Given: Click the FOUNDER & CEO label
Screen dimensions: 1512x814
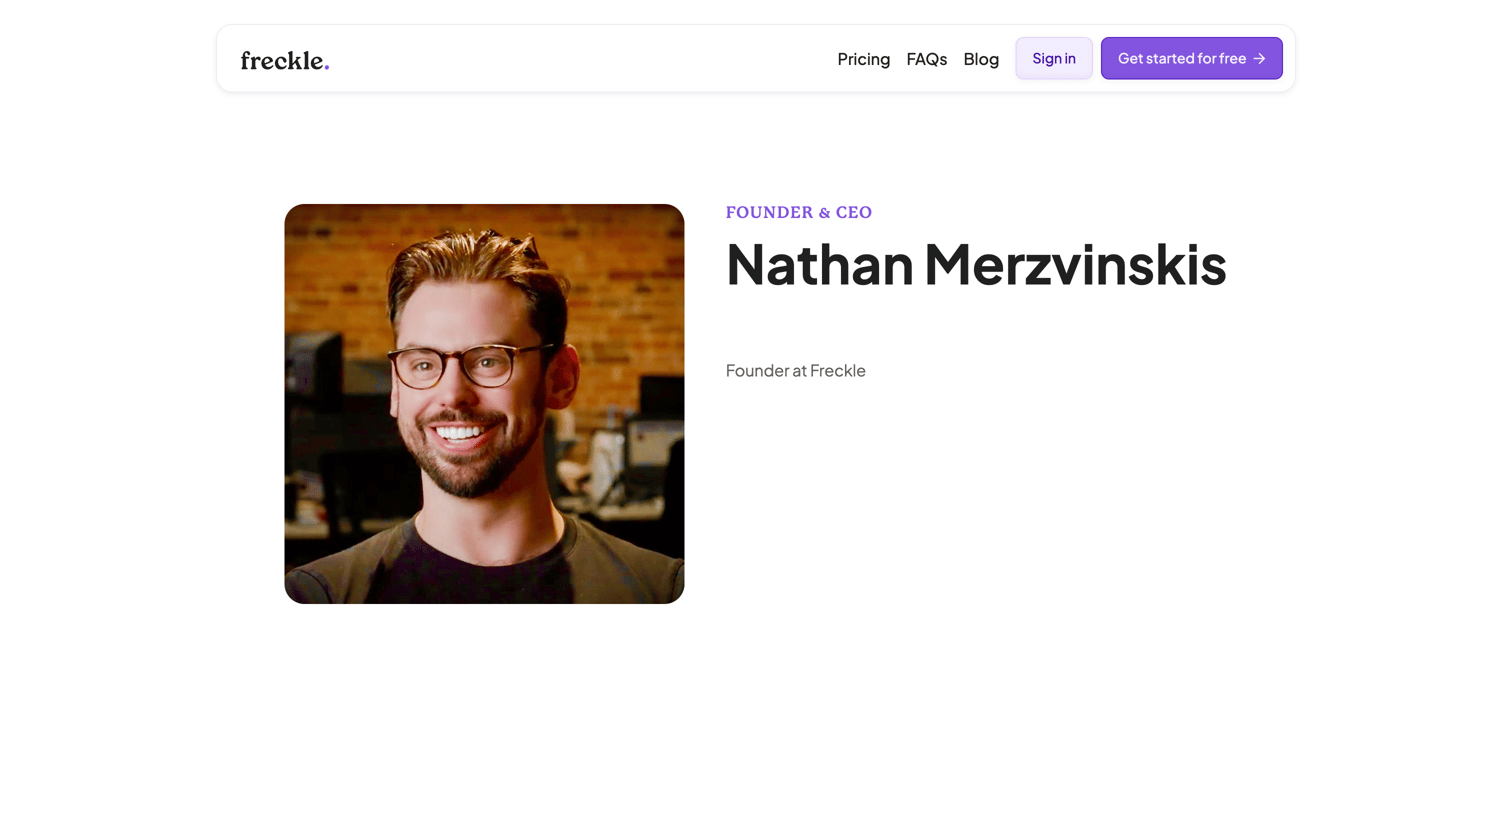Looking at the screenshot, I should pos(799,212).
